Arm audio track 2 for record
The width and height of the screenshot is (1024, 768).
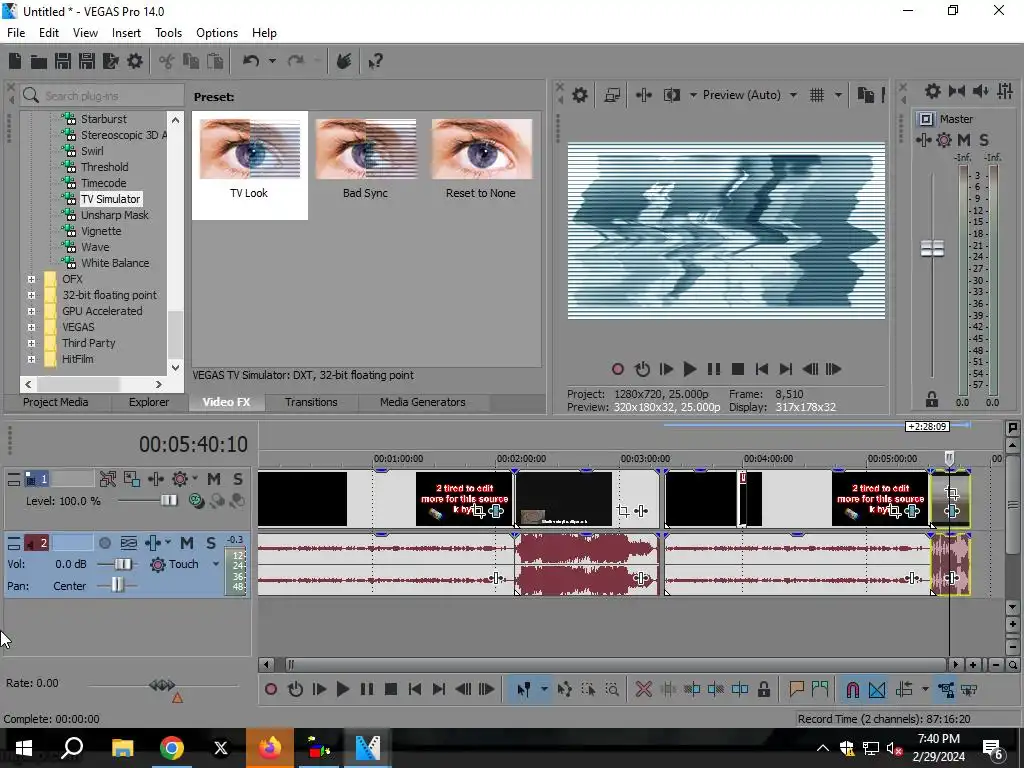104,543
